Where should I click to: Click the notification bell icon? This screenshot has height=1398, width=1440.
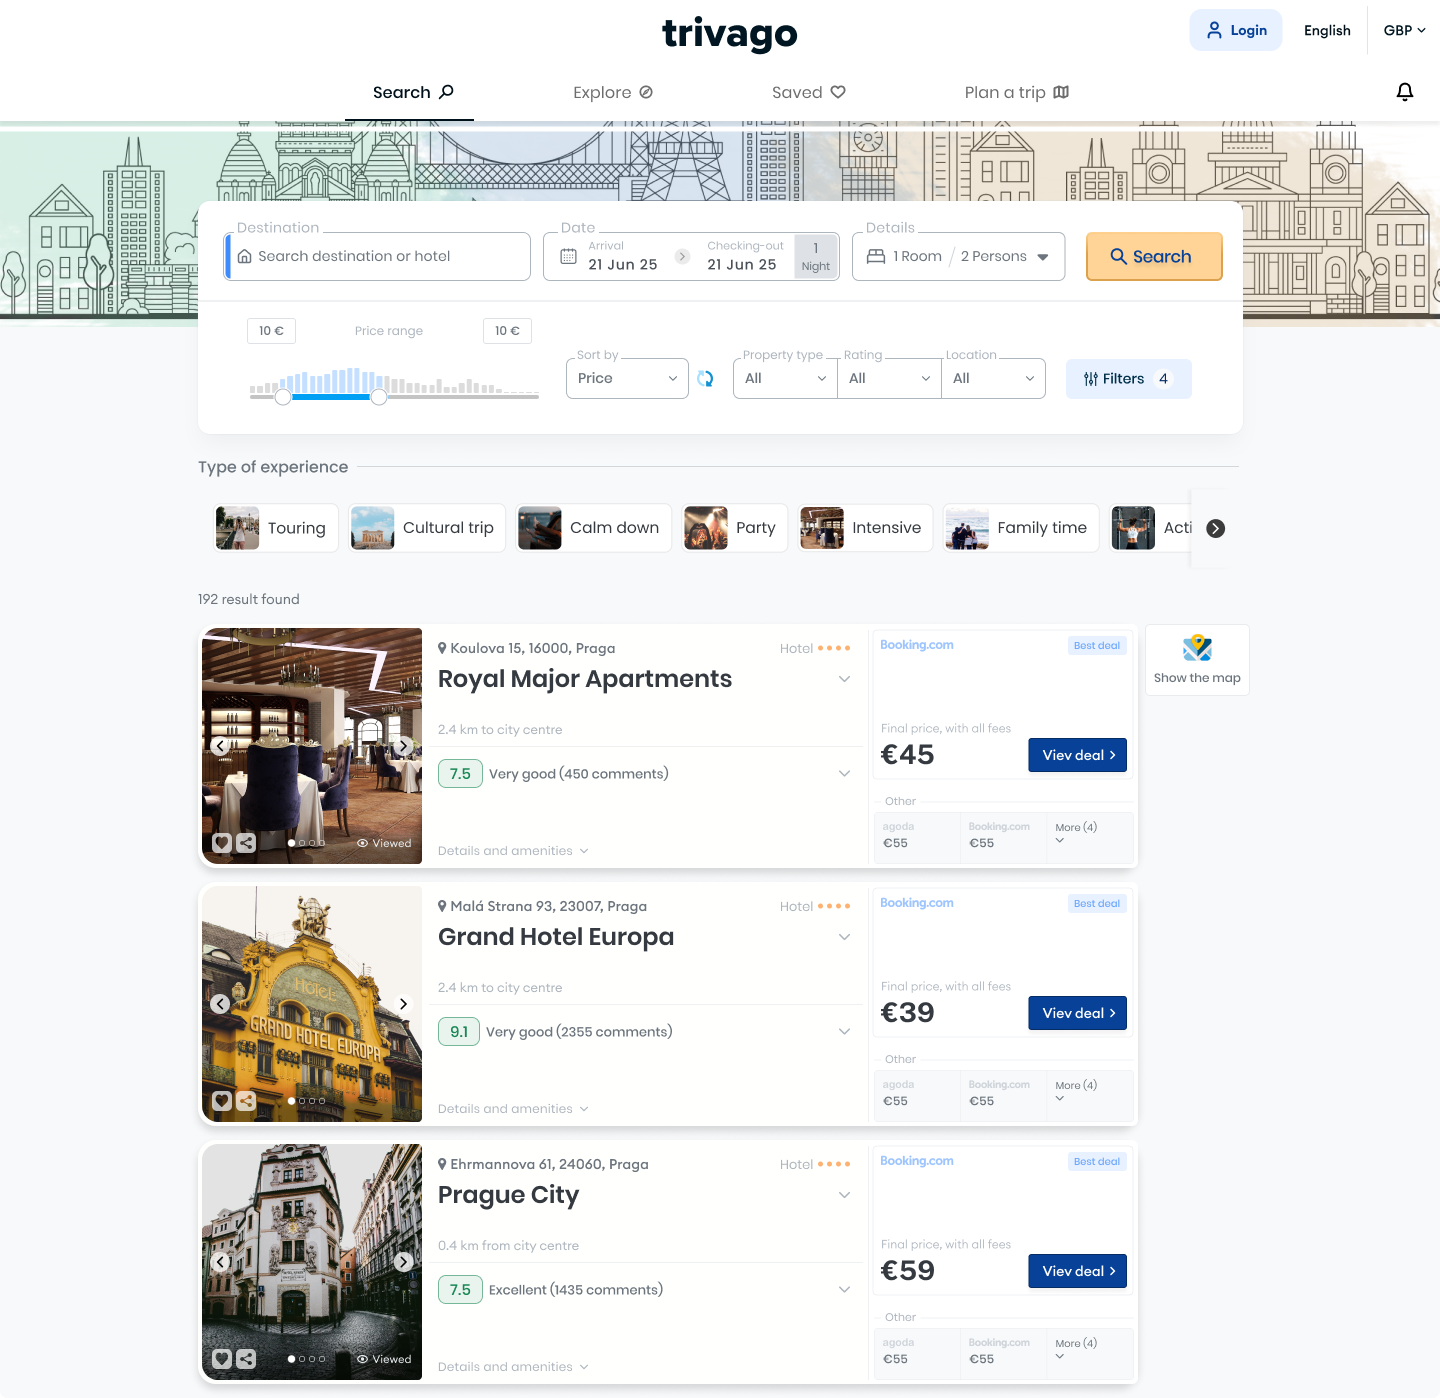[x=1404, y=92]
